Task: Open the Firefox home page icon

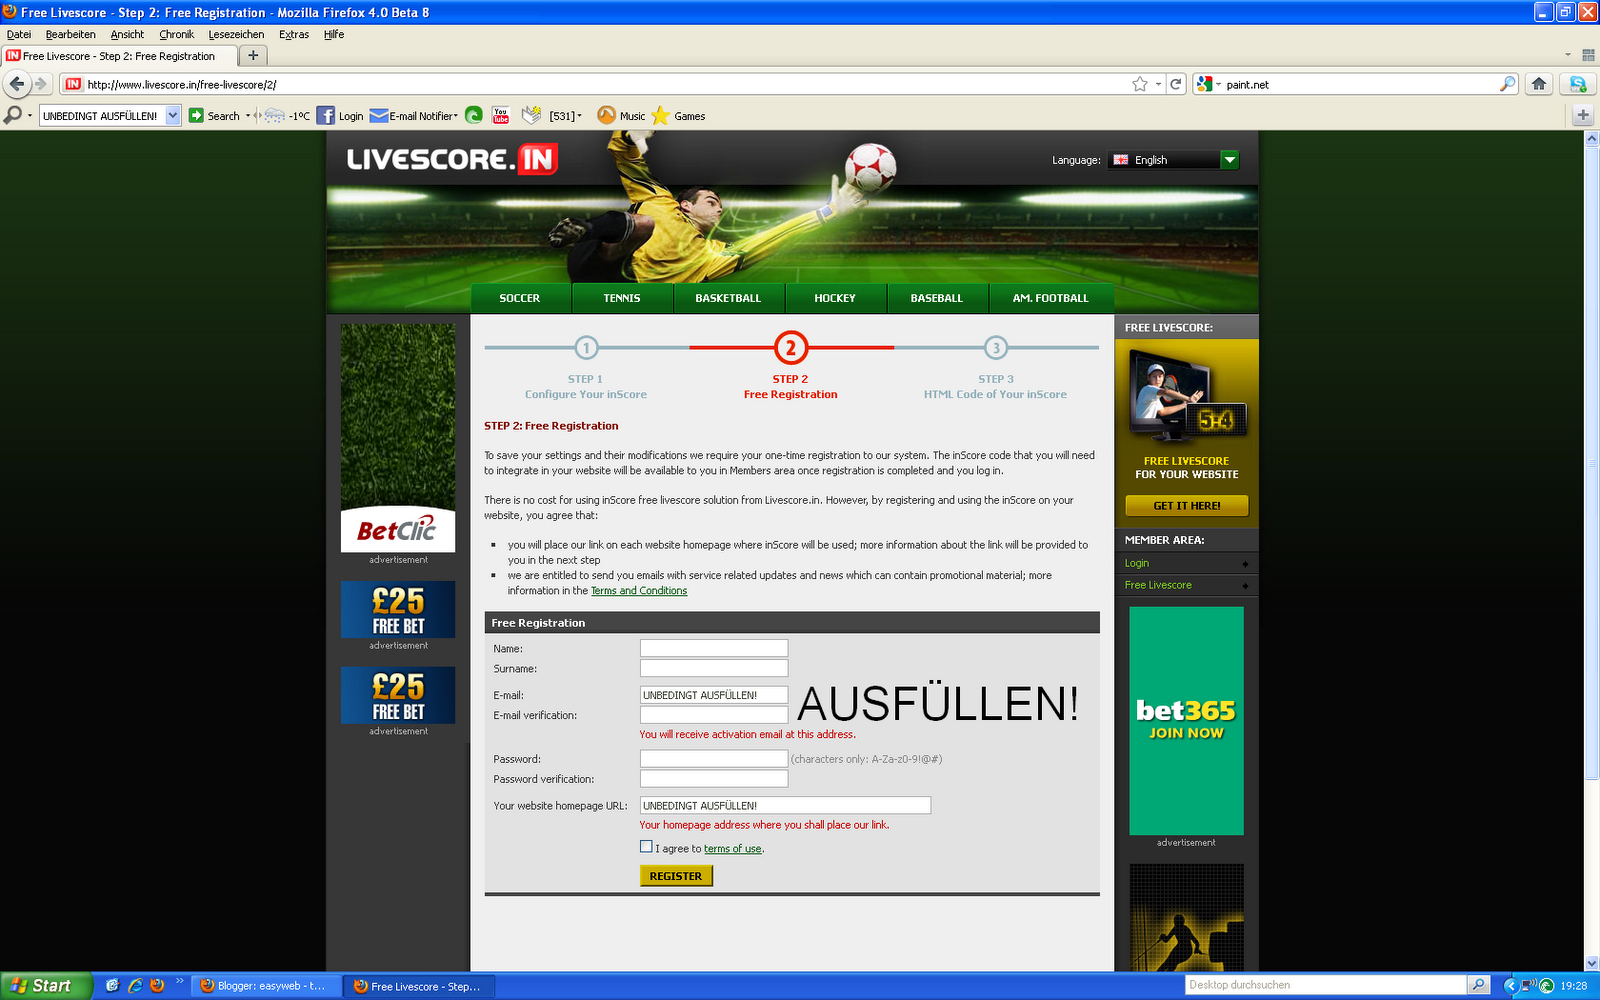Action: [x=1539, y=84]
